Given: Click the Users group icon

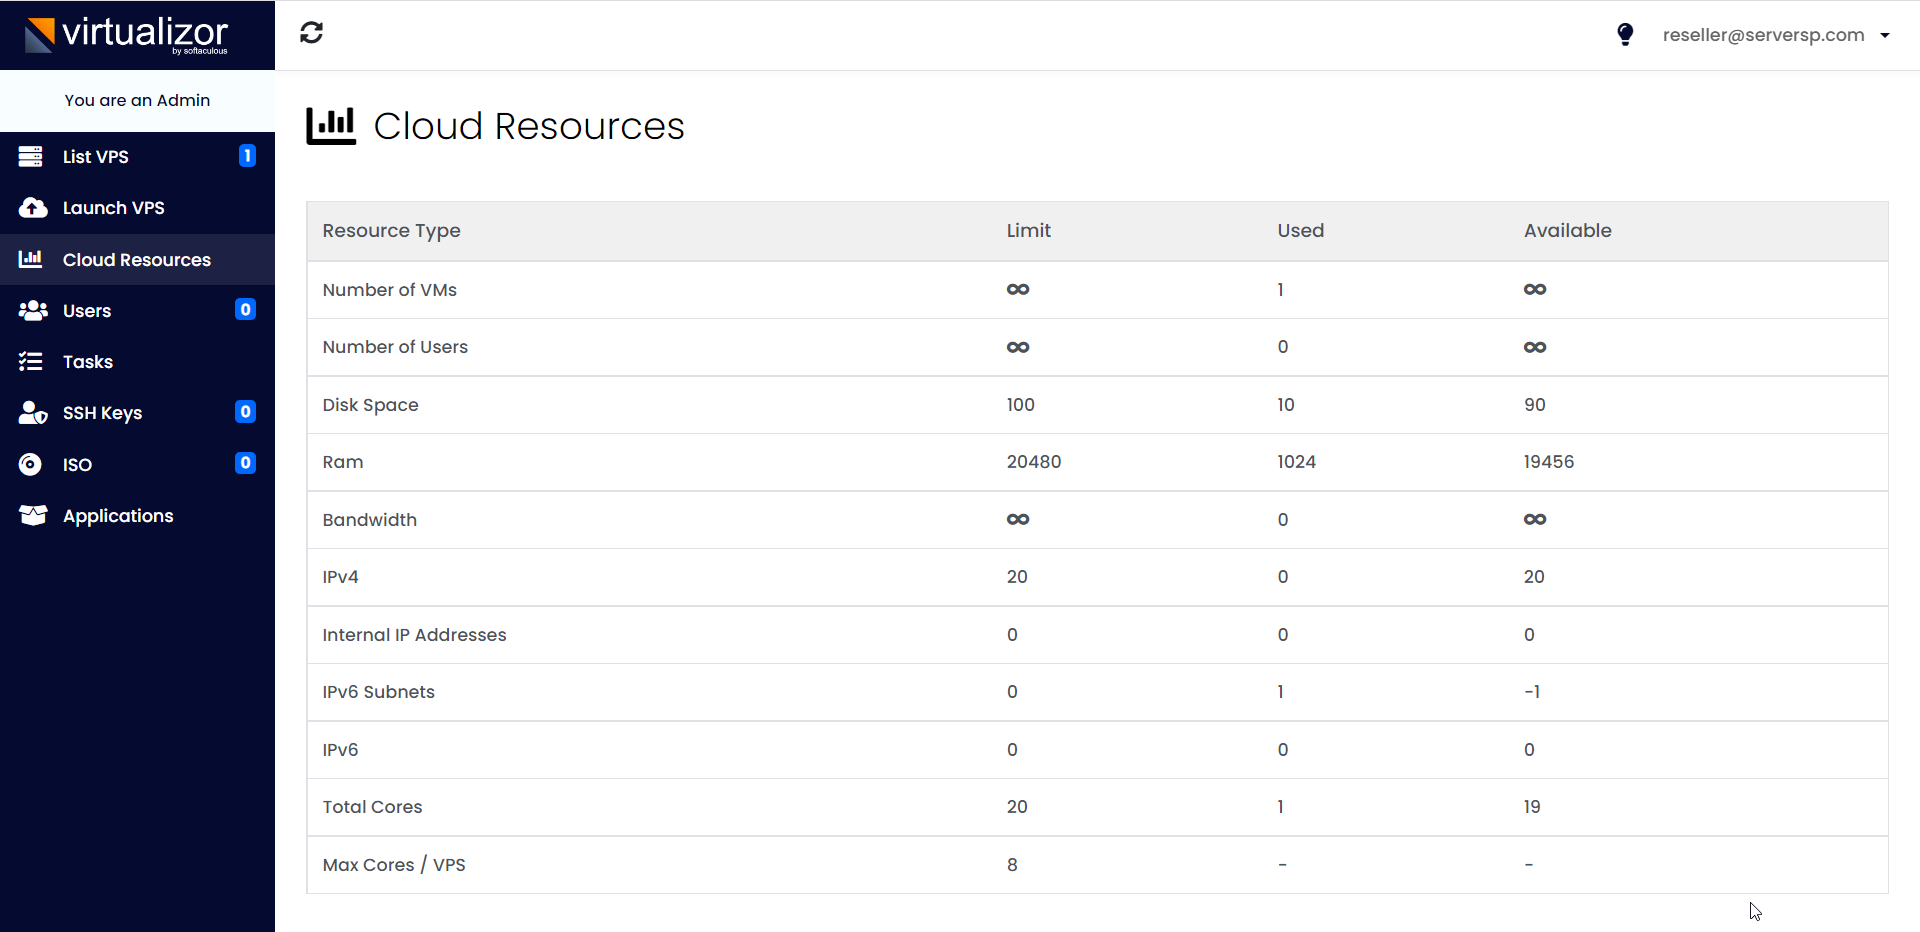Looking at the screenshot, I should (x=33, y=311).
